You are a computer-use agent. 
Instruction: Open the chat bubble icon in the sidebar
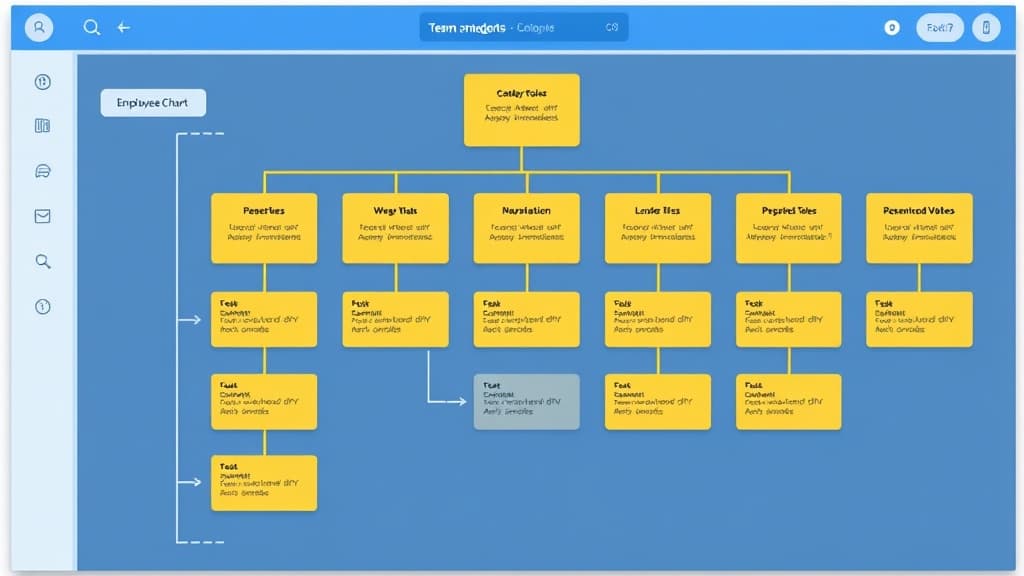(42, 171)
